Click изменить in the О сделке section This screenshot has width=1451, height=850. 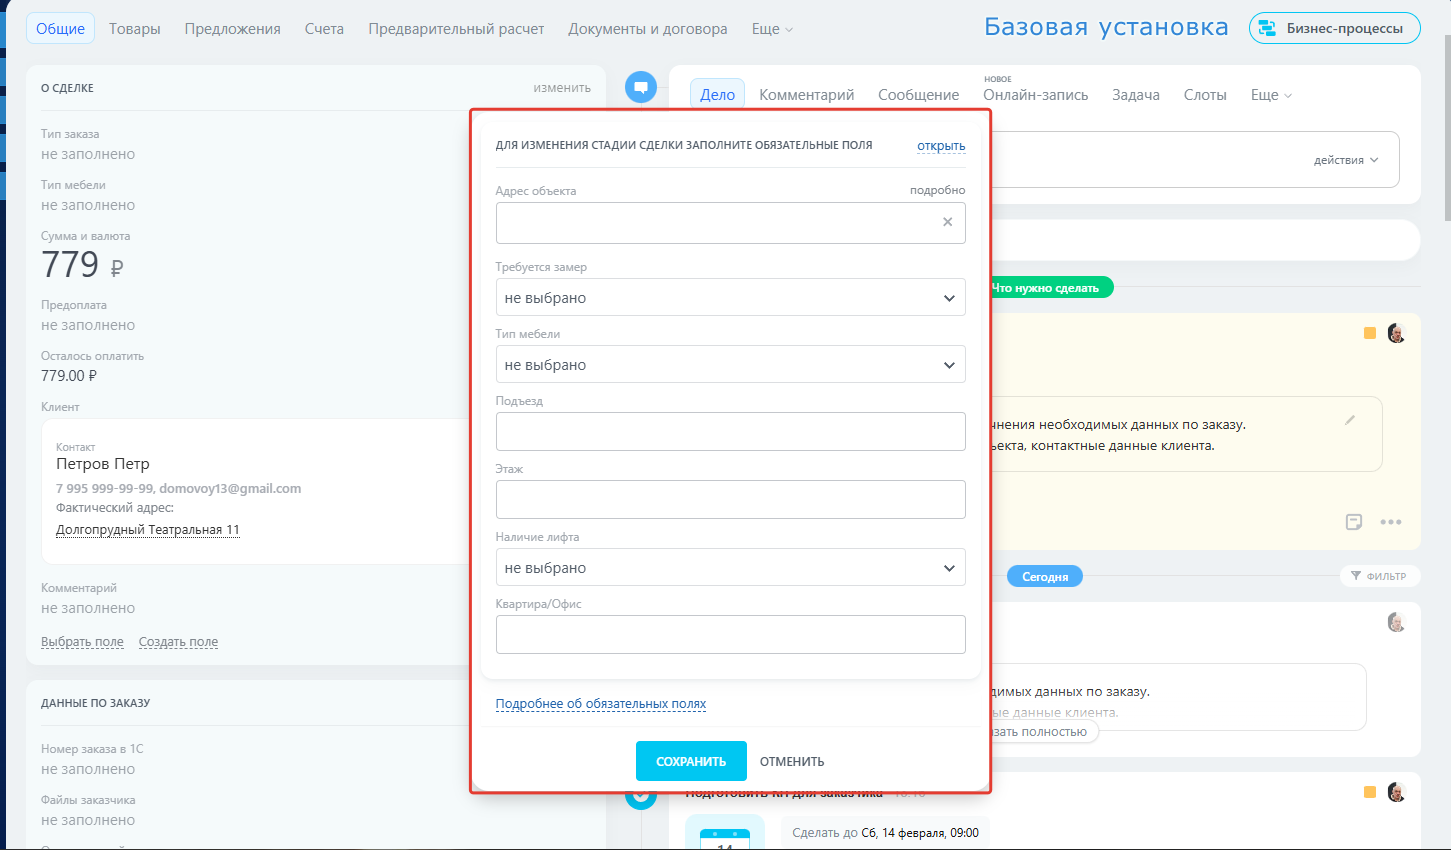(x=562, y=88)
